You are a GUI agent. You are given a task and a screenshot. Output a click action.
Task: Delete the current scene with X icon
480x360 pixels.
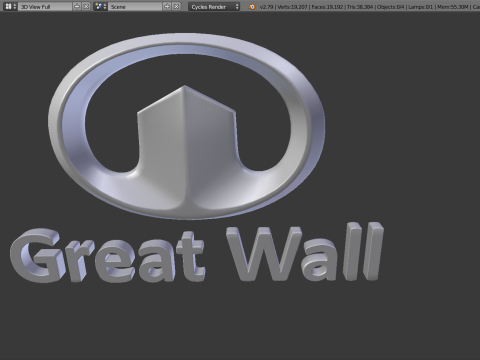176,6
